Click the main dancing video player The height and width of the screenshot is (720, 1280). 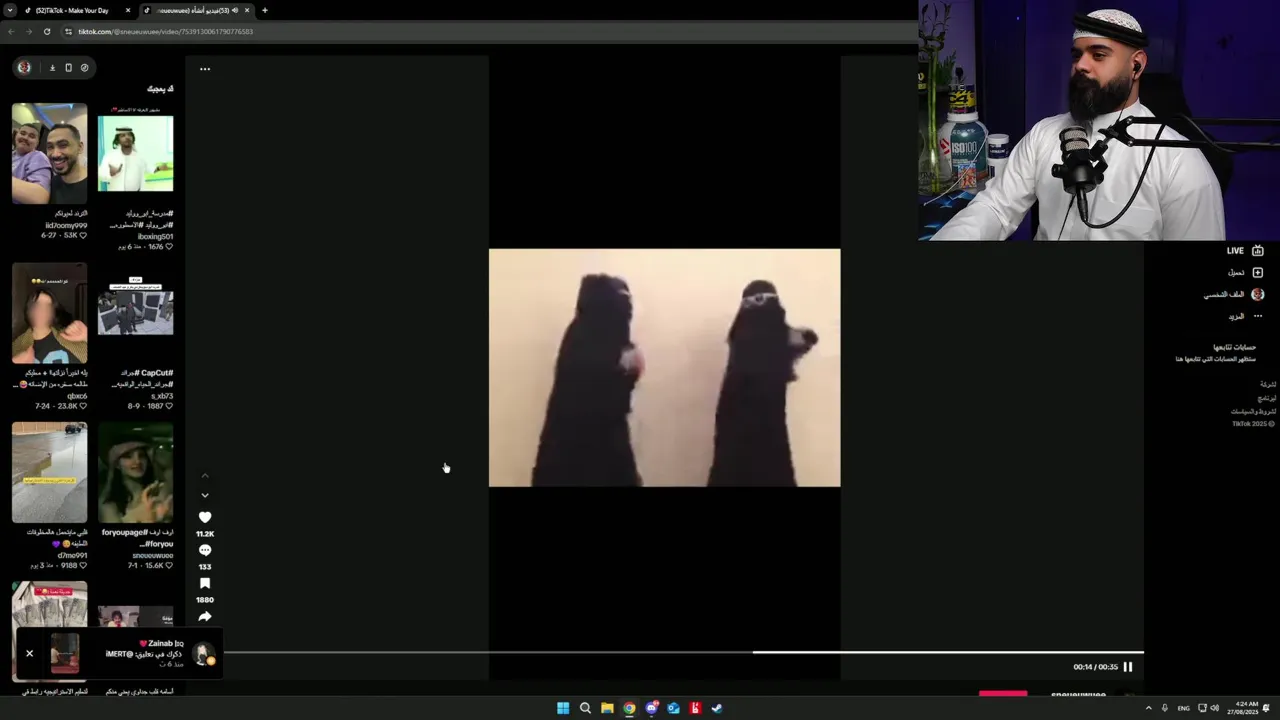(x=664, y=367)
